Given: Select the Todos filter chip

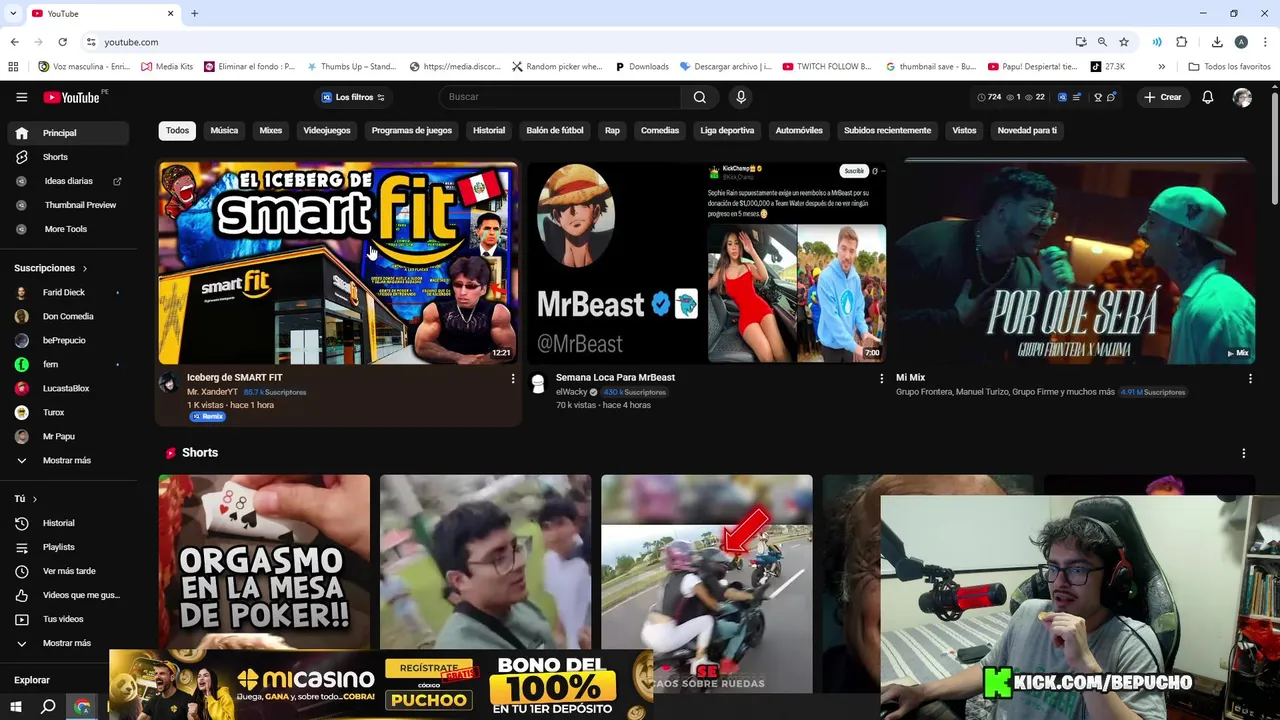Looking at the screenshot, I should tap(177, 131).
